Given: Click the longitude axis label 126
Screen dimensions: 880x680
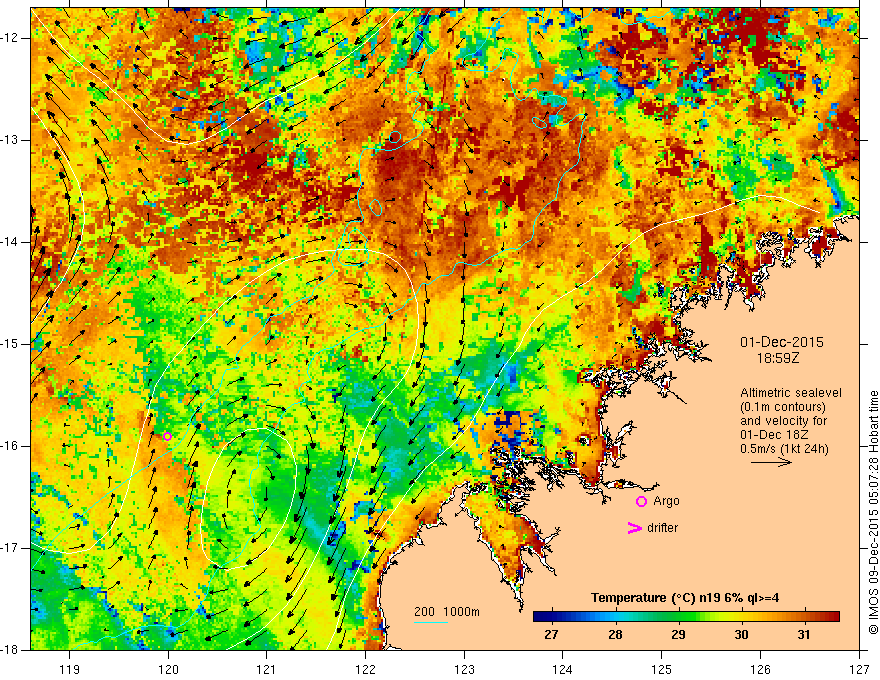Looking at the screenshot, I should coord(760,669).
